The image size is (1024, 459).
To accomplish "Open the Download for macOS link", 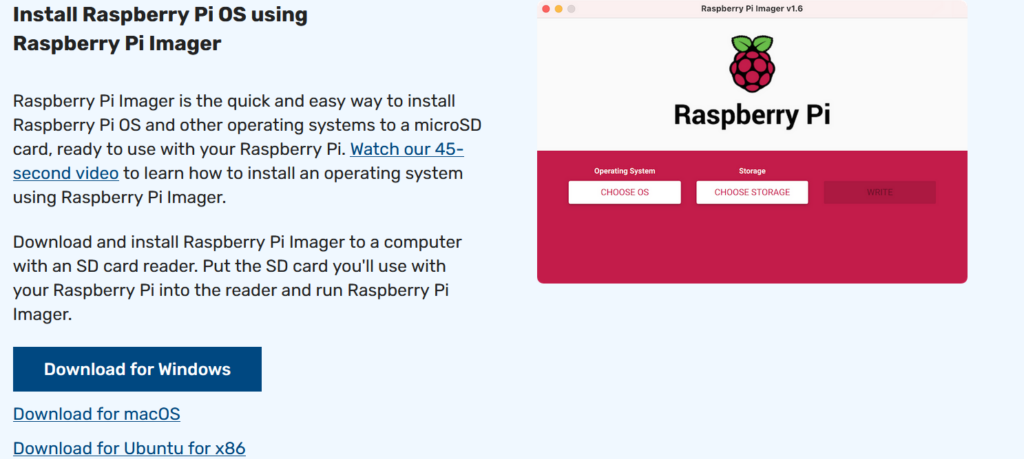I will coord(96,414).
